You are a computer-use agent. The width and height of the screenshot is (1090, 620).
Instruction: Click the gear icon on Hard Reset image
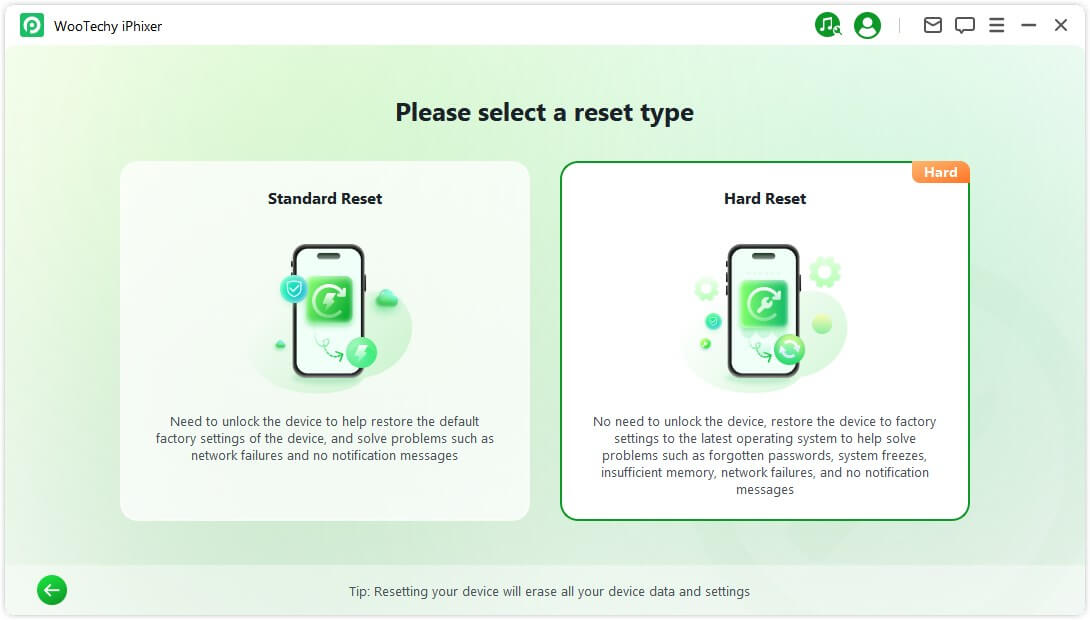825,271
